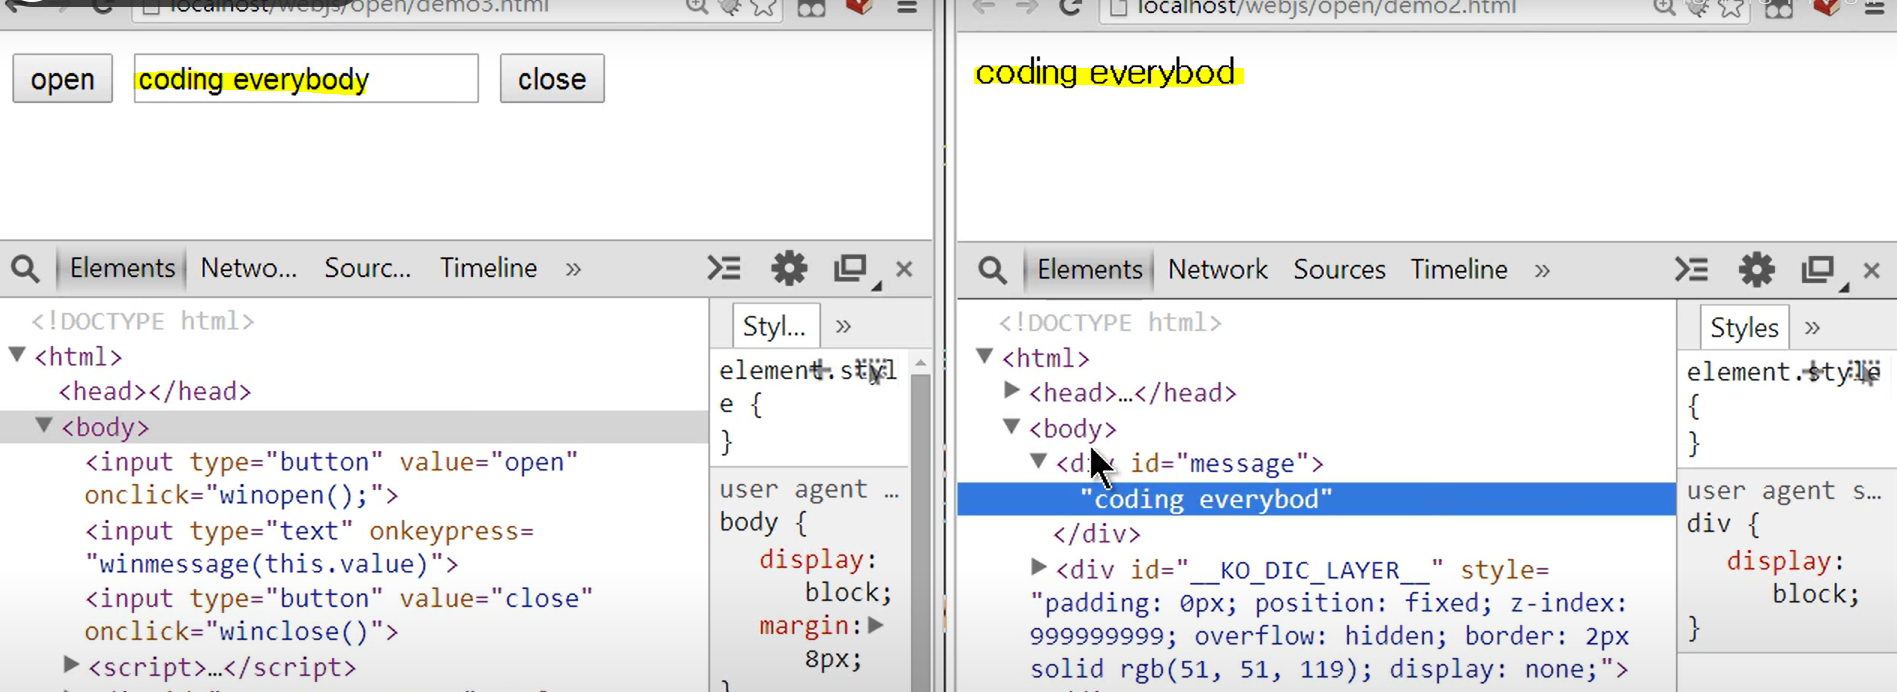Image resolution: width=1897 pixels, height=692 pixels.
Task: Open Styles tab in right sidebar
Action: (x=1744, y=328)
